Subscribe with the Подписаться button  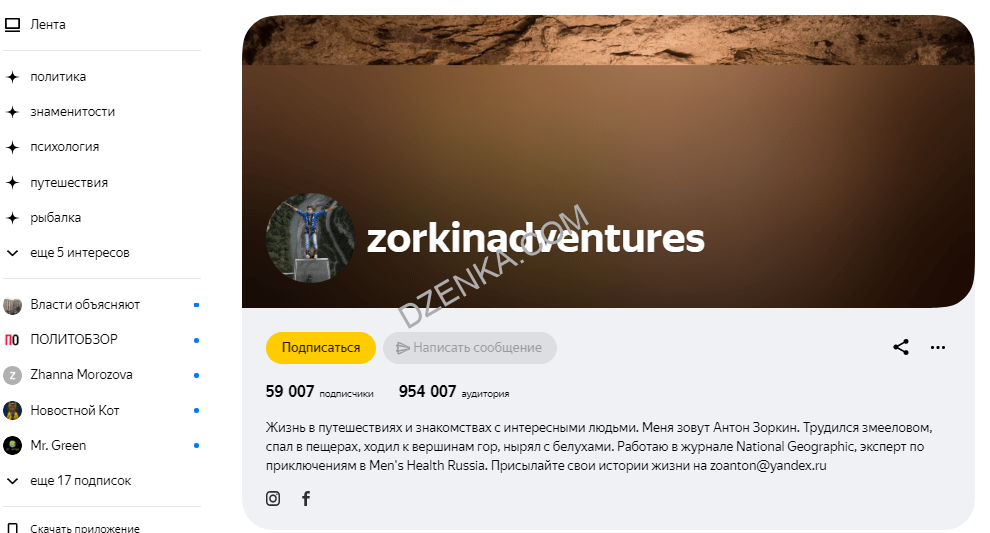coord(321,347)
